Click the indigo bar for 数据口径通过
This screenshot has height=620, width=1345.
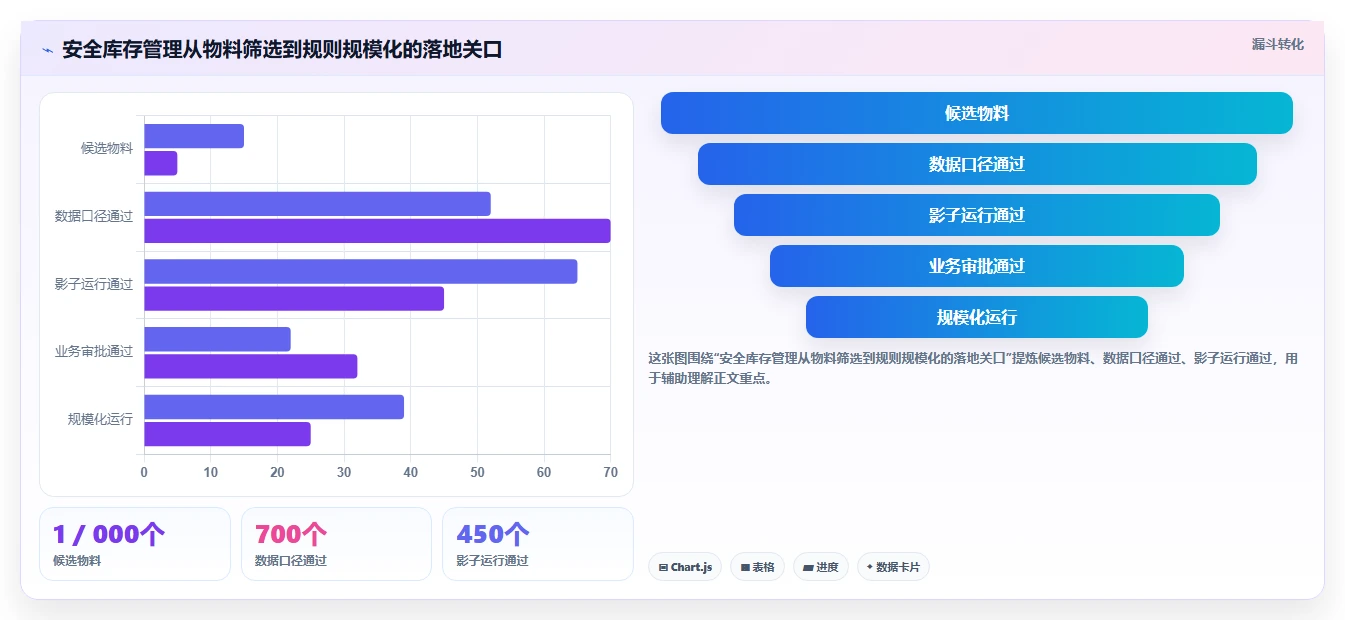tap(317, 204)
